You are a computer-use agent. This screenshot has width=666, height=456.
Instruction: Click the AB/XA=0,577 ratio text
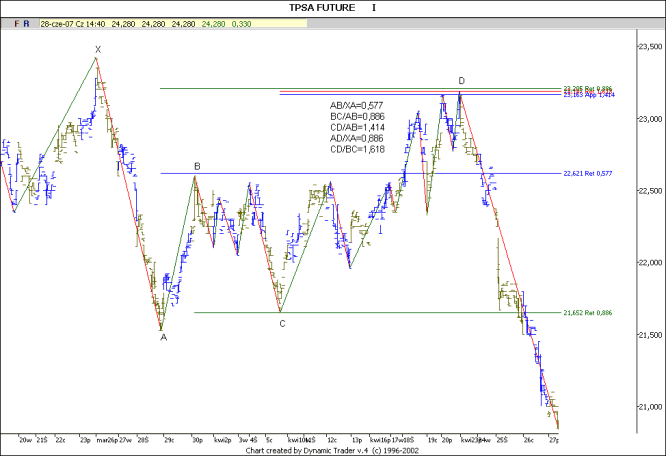pos(358,105)
